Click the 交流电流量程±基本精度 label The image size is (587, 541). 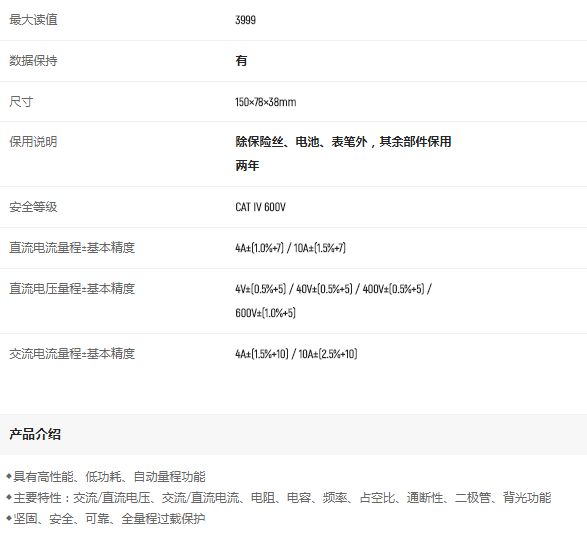72,354
